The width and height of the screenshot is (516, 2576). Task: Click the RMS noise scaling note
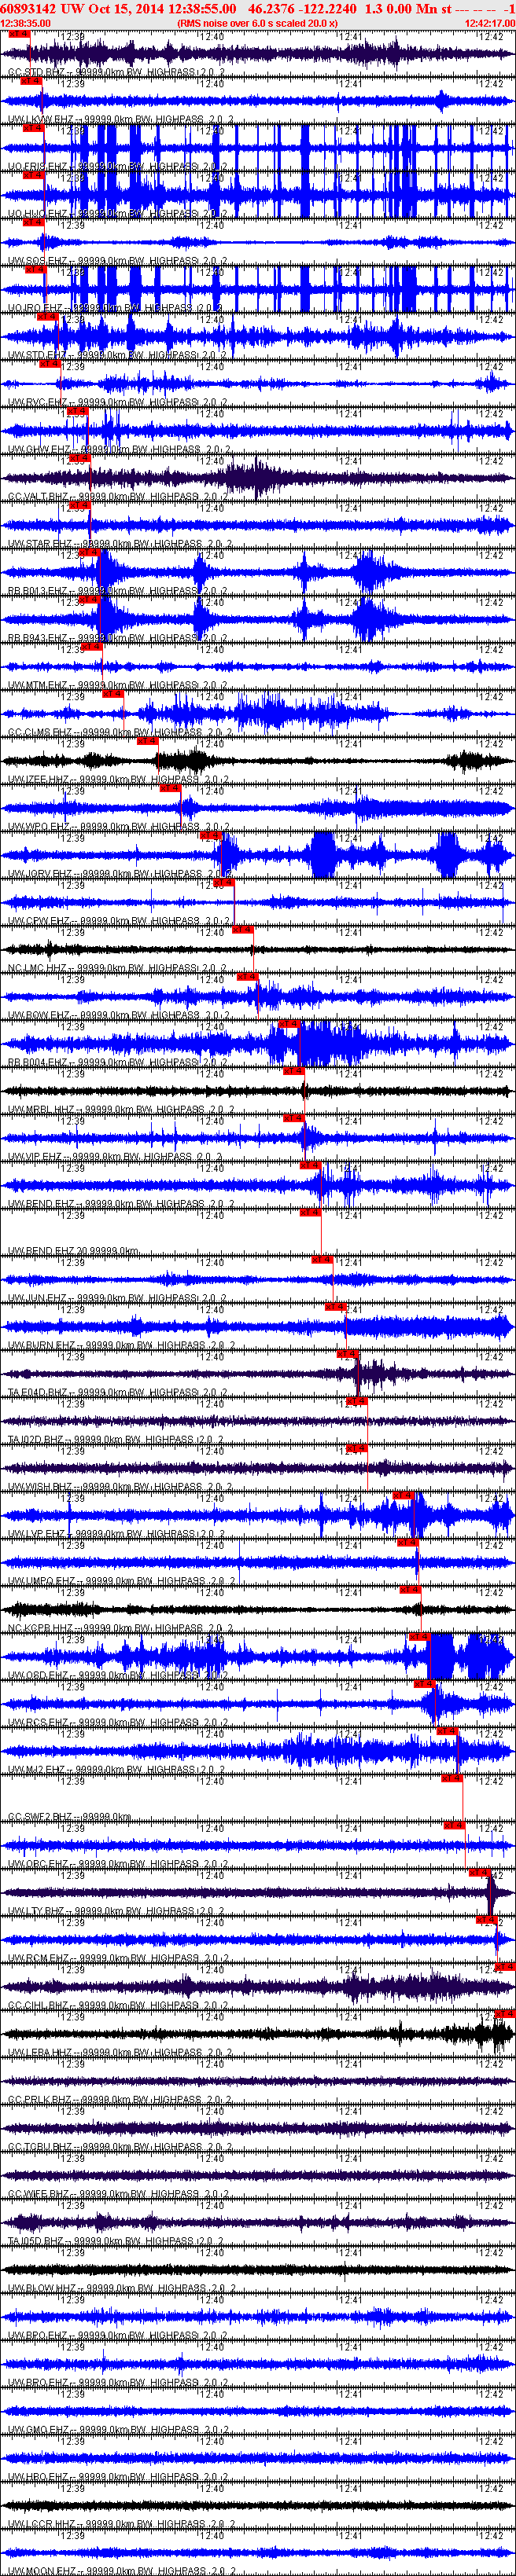(x=257, y=23)
